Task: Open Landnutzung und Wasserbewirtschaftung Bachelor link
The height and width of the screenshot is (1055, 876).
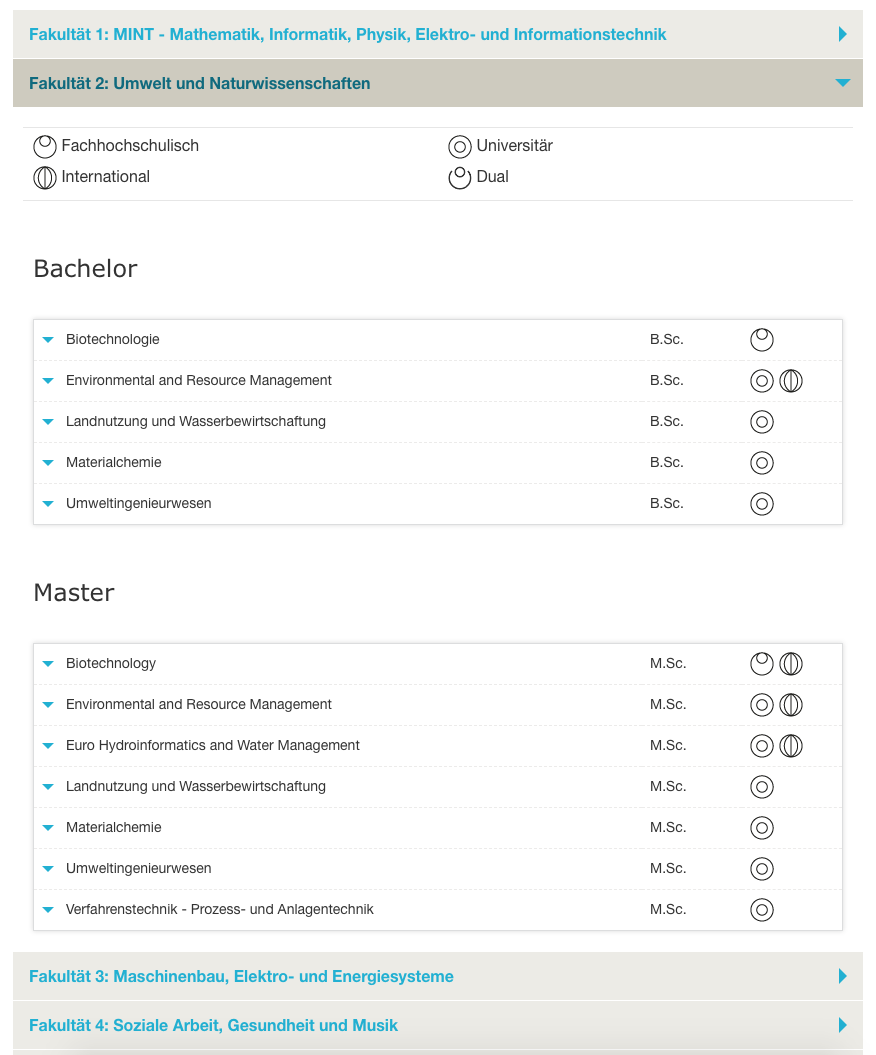Action: [196, 422]
